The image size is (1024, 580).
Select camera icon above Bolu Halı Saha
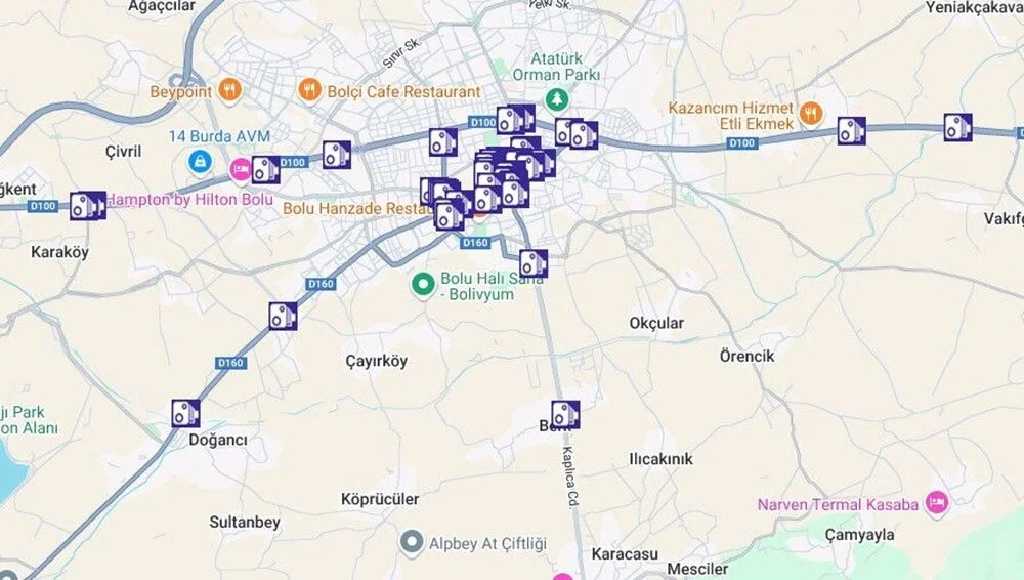click(x=534, y=264)
